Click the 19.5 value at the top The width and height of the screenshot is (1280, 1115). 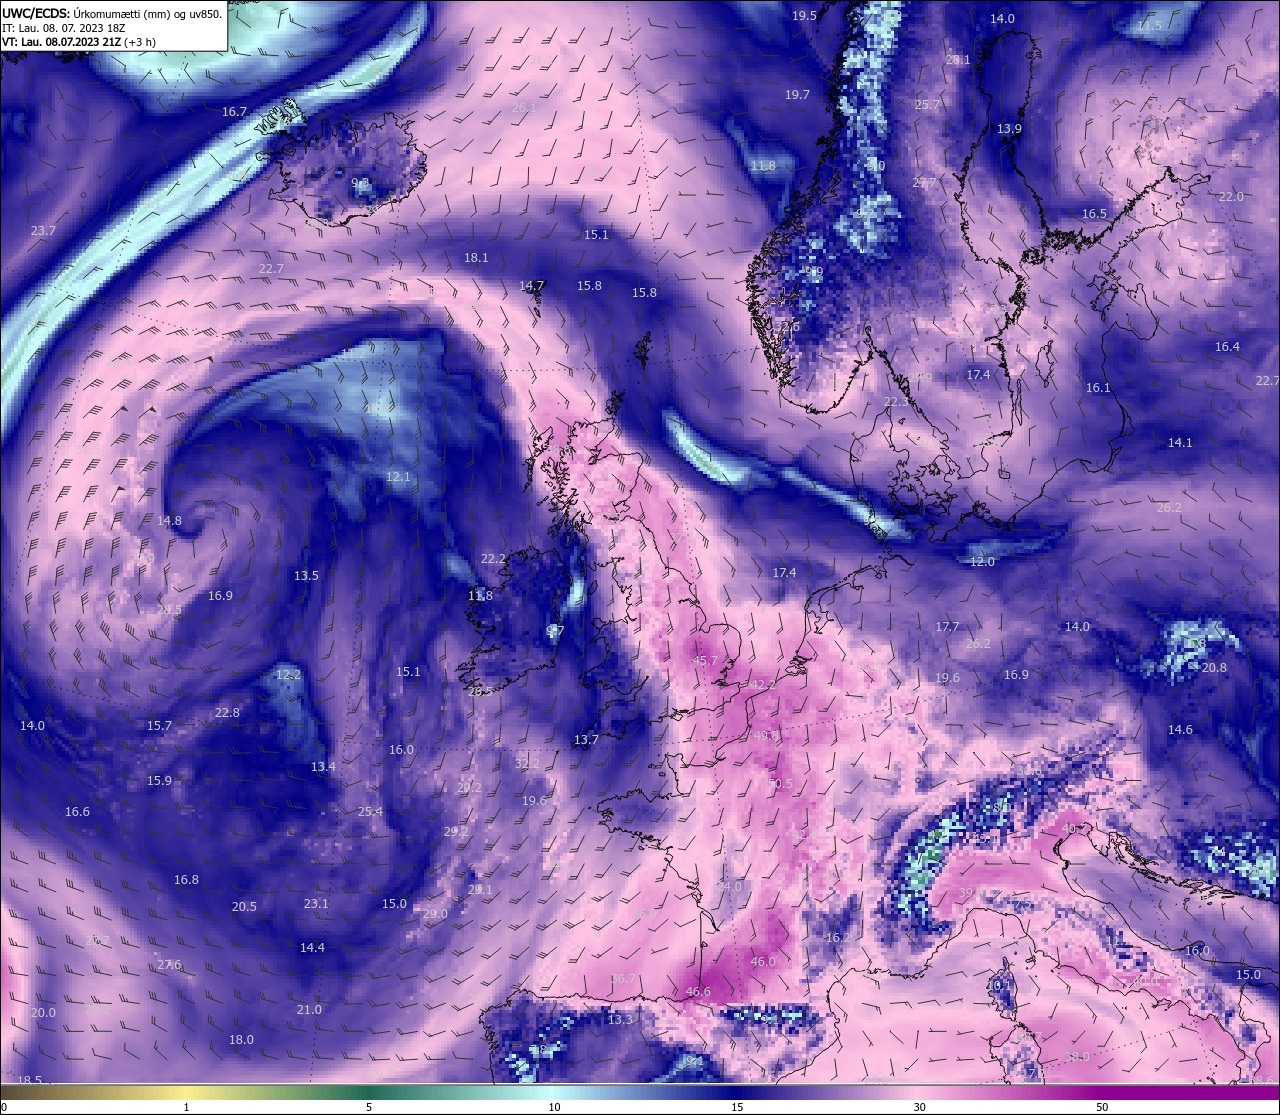[x=804, y=16]
